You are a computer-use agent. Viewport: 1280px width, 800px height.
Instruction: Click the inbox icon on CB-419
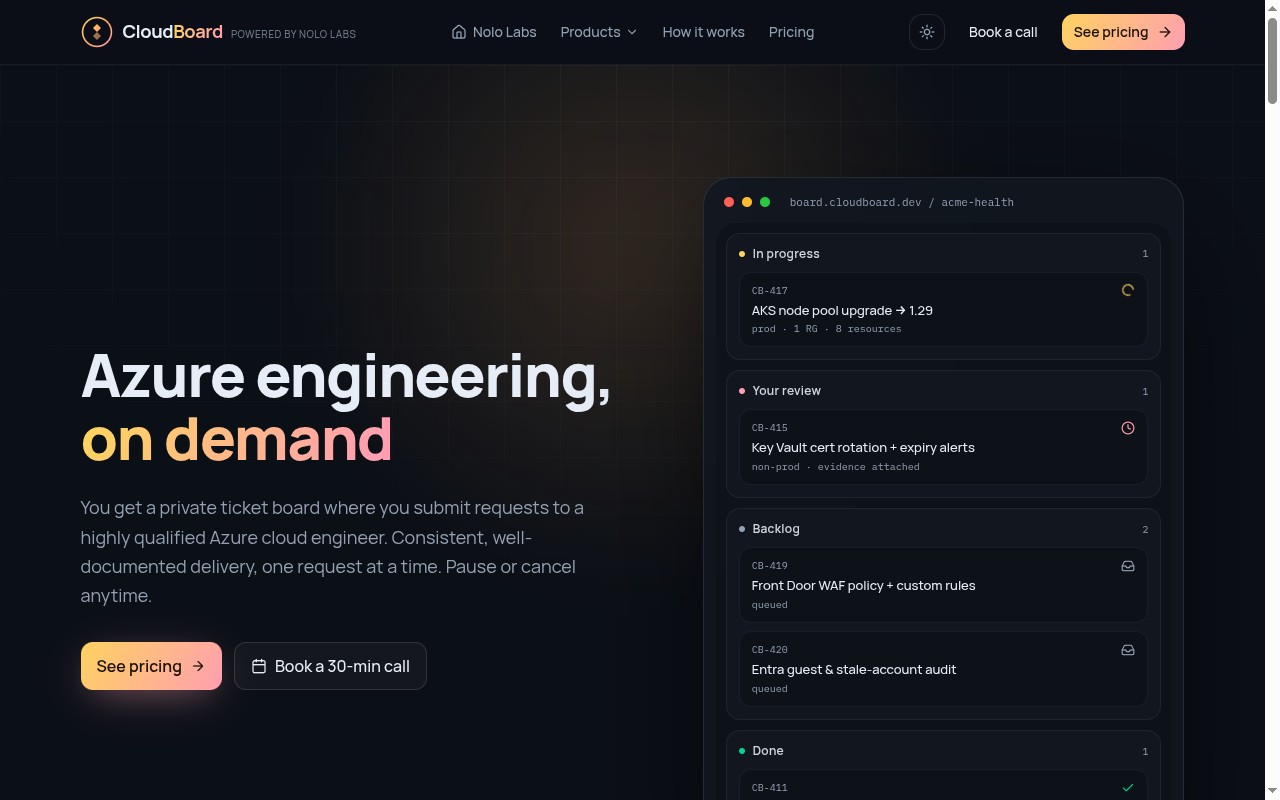point(1128,566)
